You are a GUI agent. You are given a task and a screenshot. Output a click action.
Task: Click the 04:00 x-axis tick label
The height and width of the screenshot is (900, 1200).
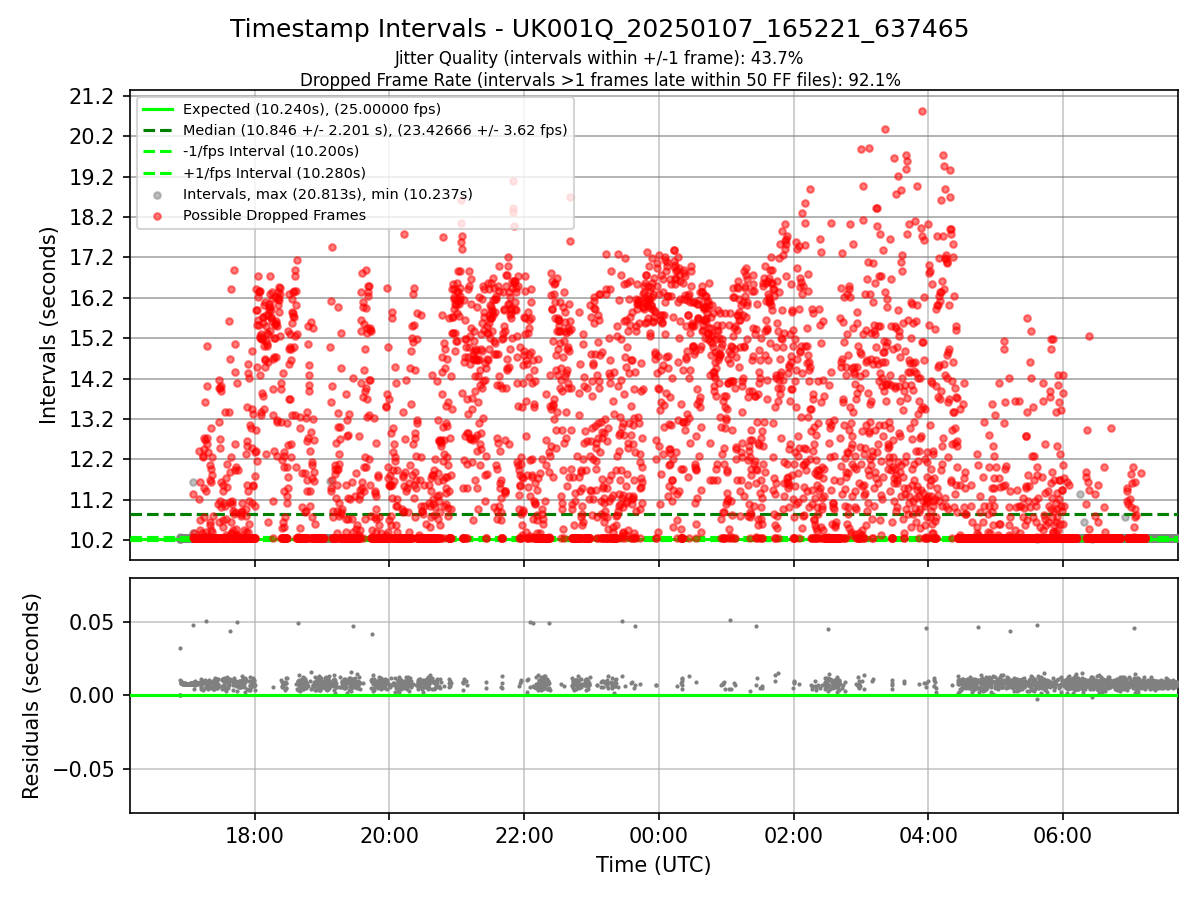[x=928, y=834]
